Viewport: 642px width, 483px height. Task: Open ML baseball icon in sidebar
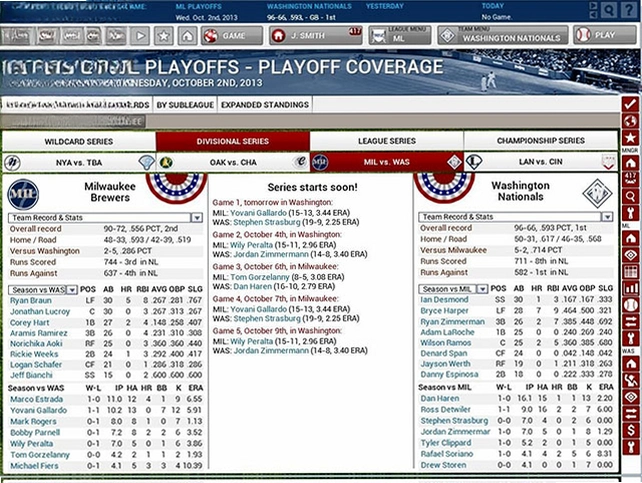[x=631, y=305]
